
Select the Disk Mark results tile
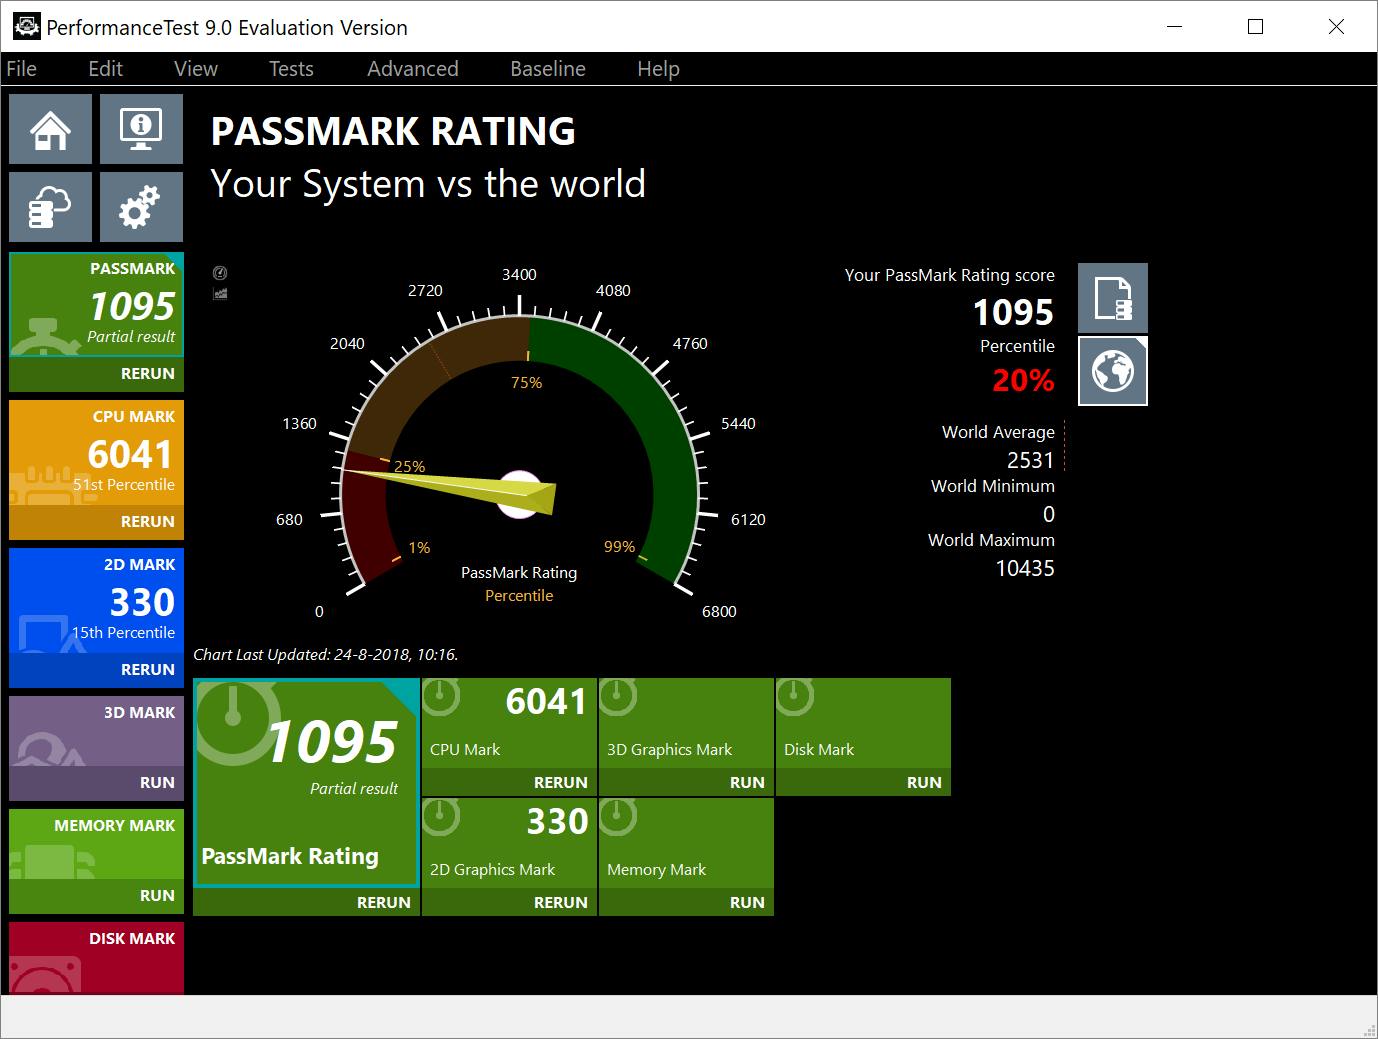(863, 723)
